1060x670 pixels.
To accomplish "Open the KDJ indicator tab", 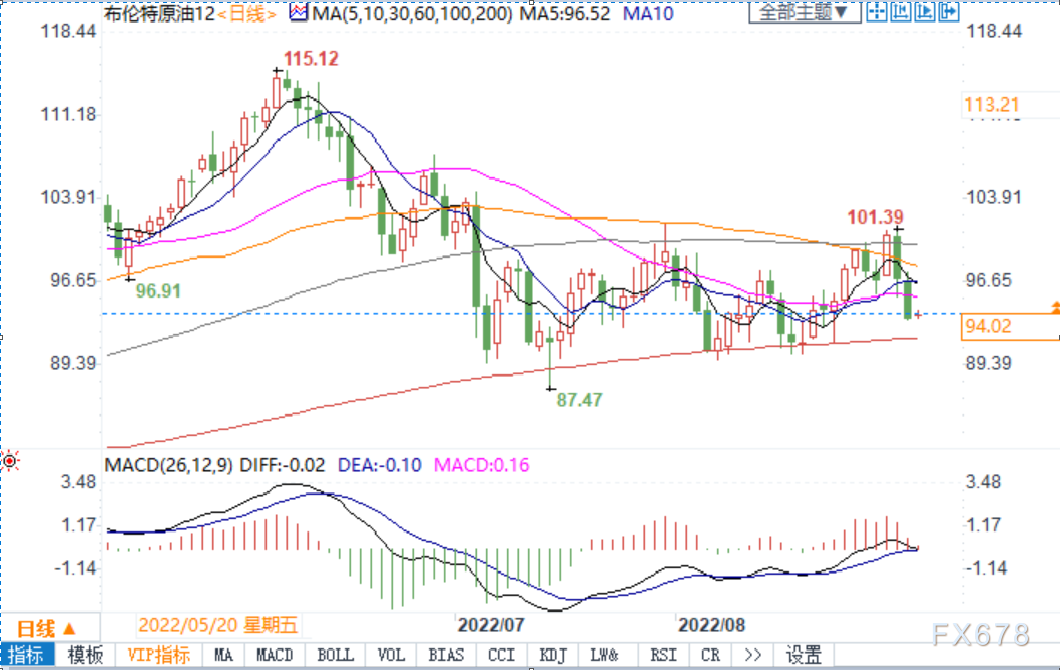I will pyautogui.click(x=553, y=654).
